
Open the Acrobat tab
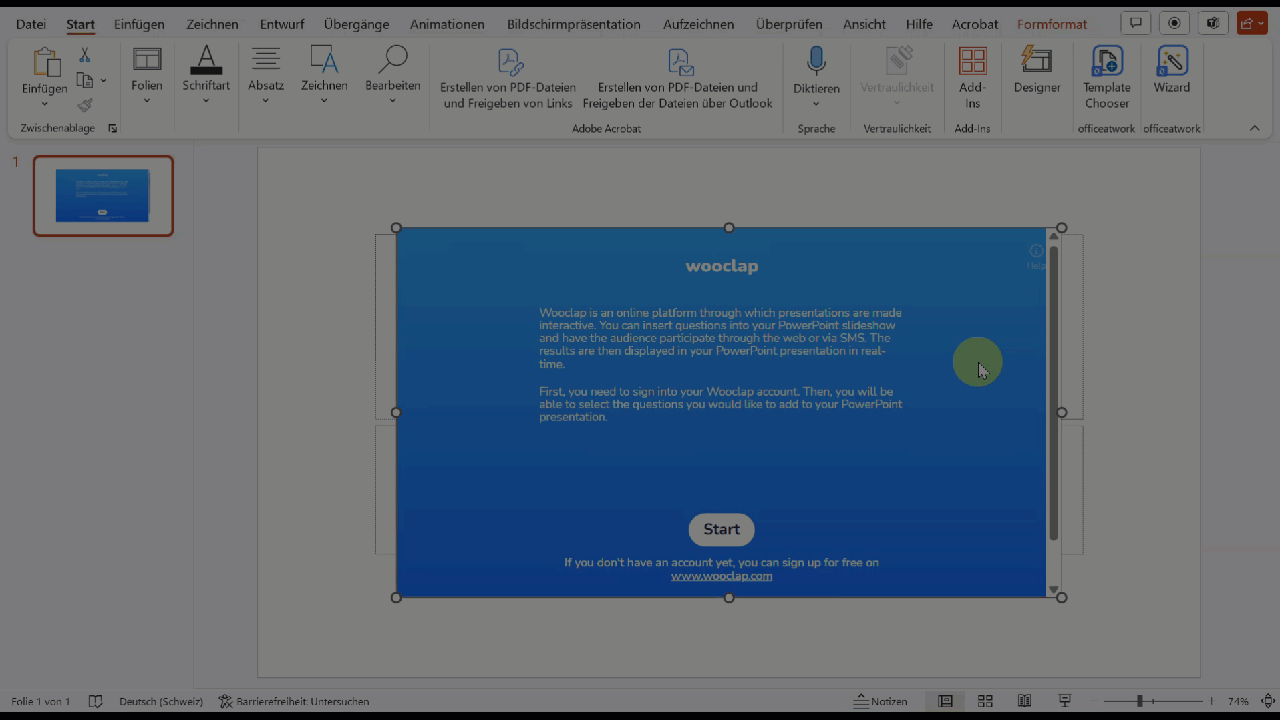pyautogui.click(x=974, y=24)
